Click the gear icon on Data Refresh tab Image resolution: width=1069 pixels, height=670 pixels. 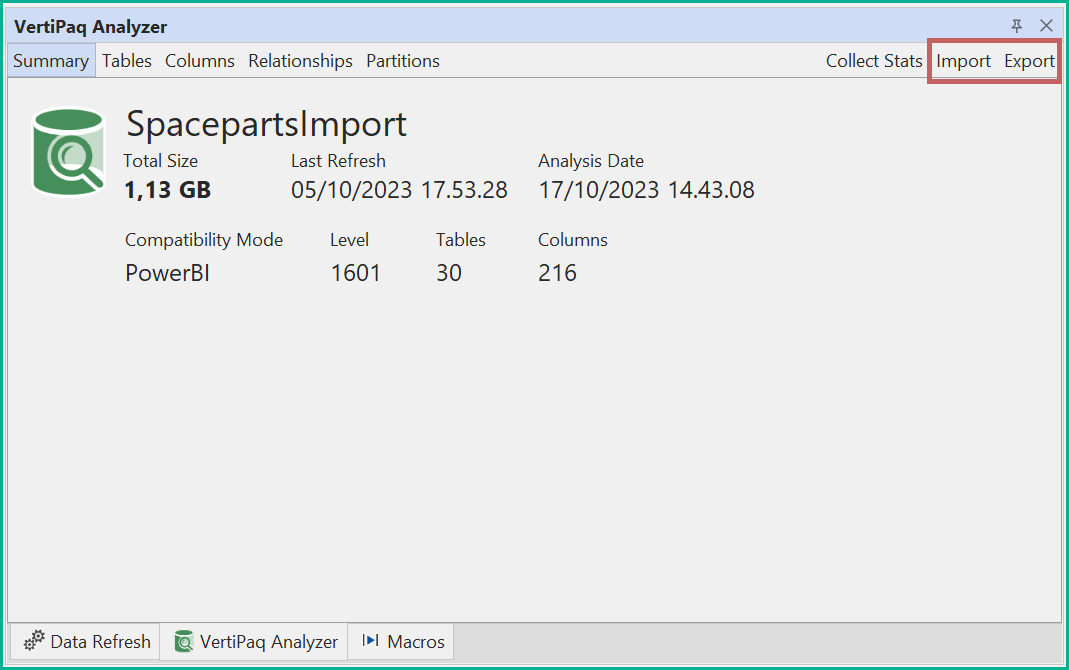pyautogui.click(x=34, y=641)
